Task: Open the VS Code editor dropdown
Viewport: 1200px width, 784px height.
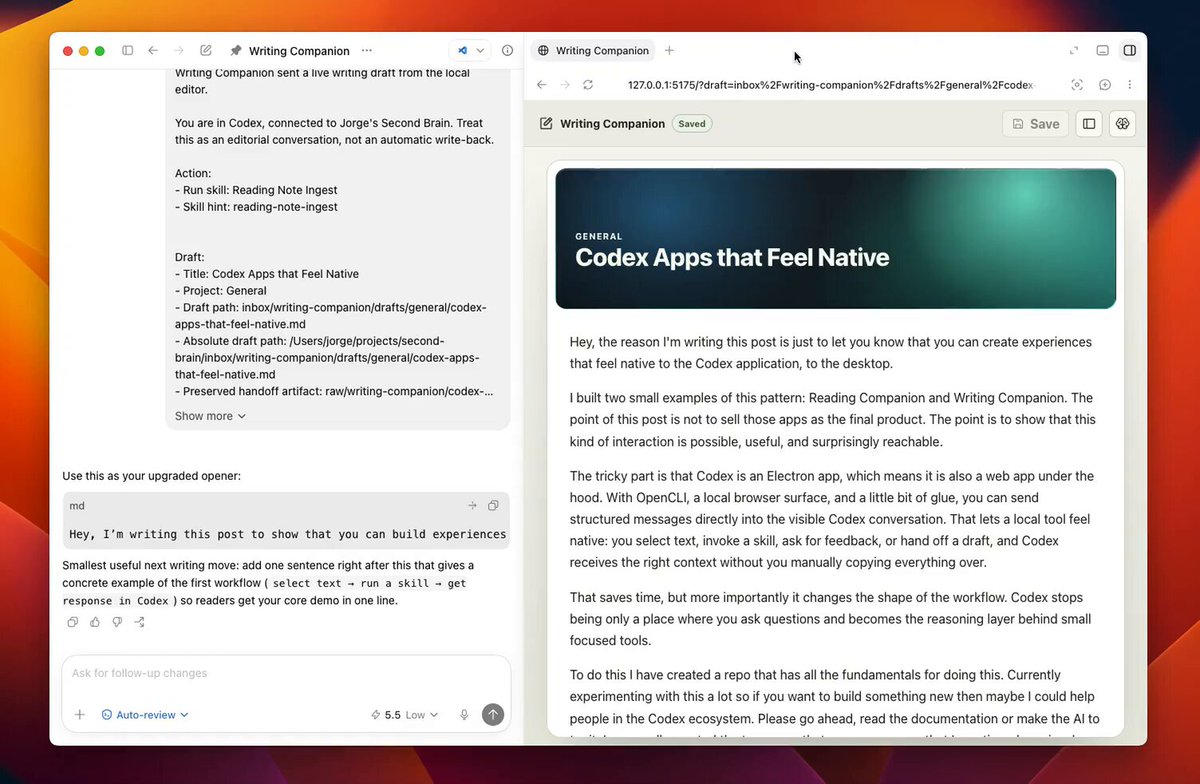Action: tap(471, 50)
